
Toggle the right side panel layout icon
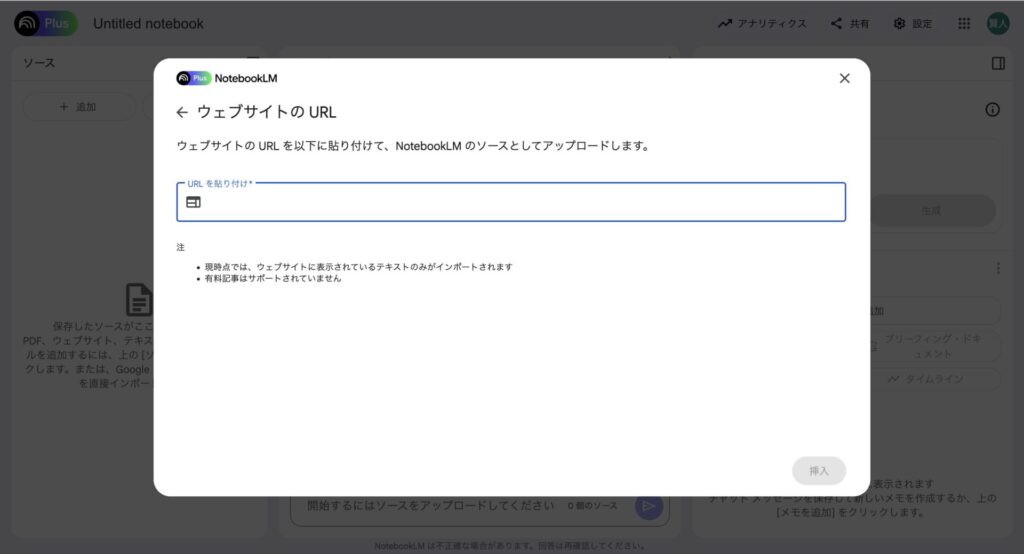(x=998, y=63)
